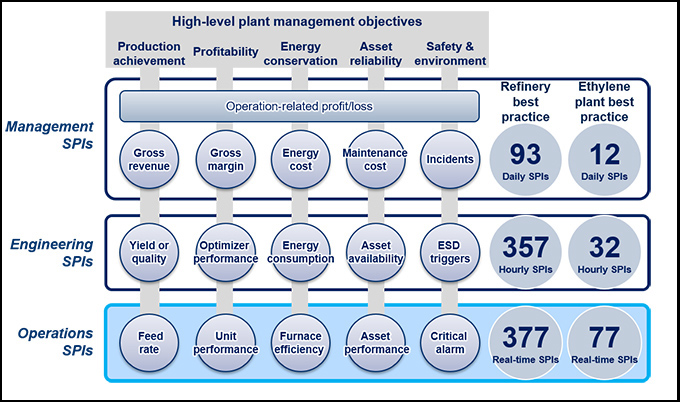
Task: Click the ESD triggers circle
Action: coord(451,254)
